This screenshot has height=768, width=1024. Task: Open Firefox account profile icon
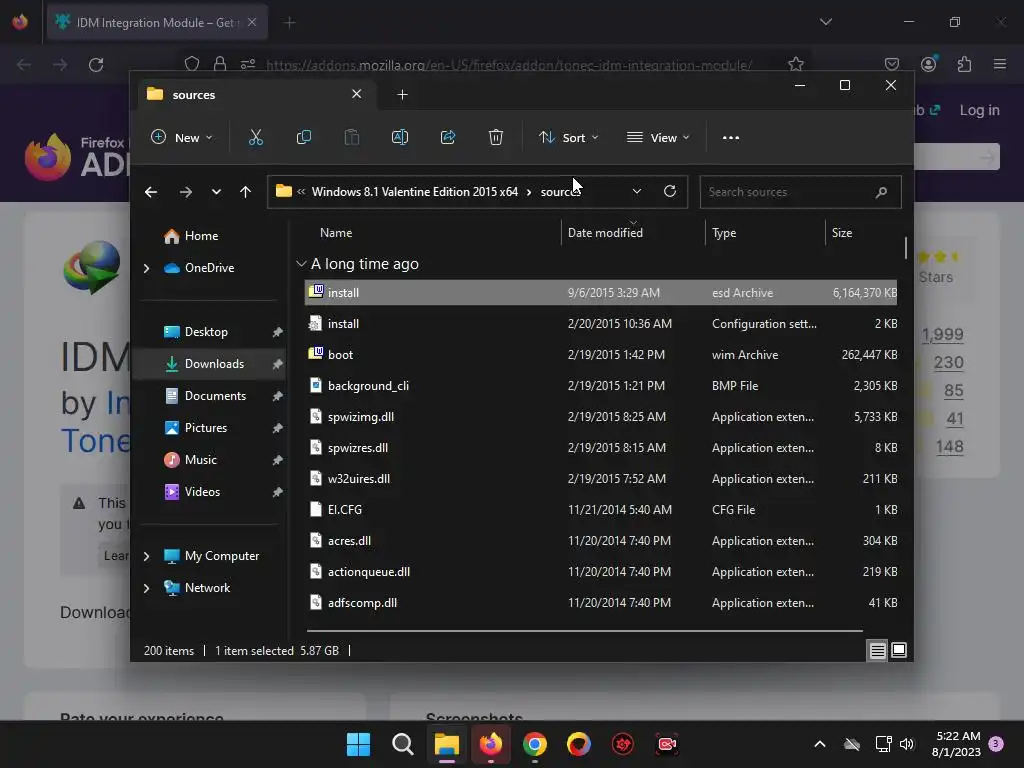coord(928,64)
